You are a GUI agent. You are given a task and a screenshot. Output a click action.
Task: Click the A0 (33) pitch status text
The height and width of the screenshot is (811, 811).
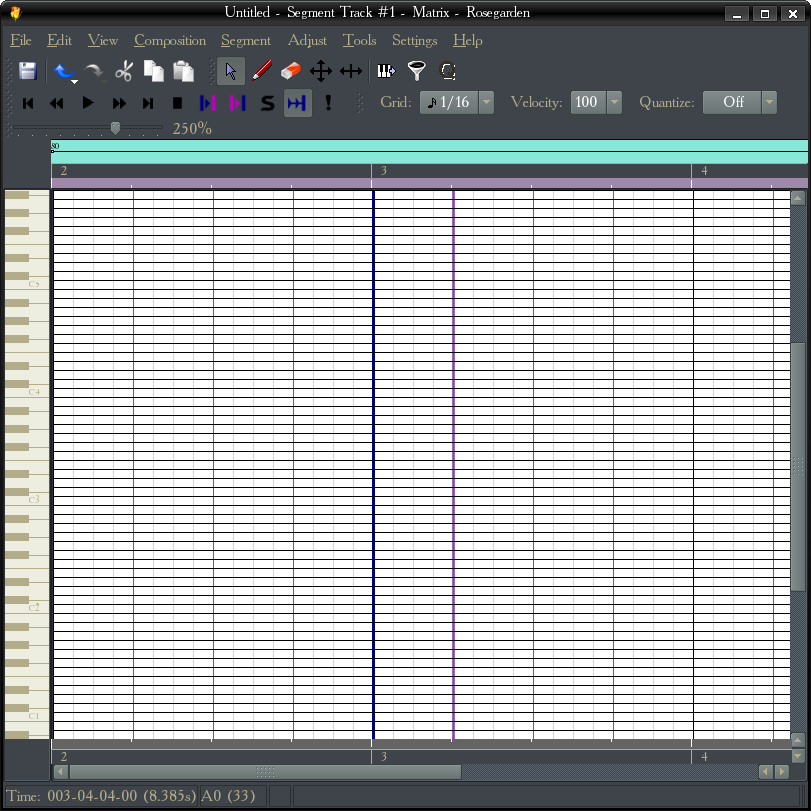(x=228, y=795)
